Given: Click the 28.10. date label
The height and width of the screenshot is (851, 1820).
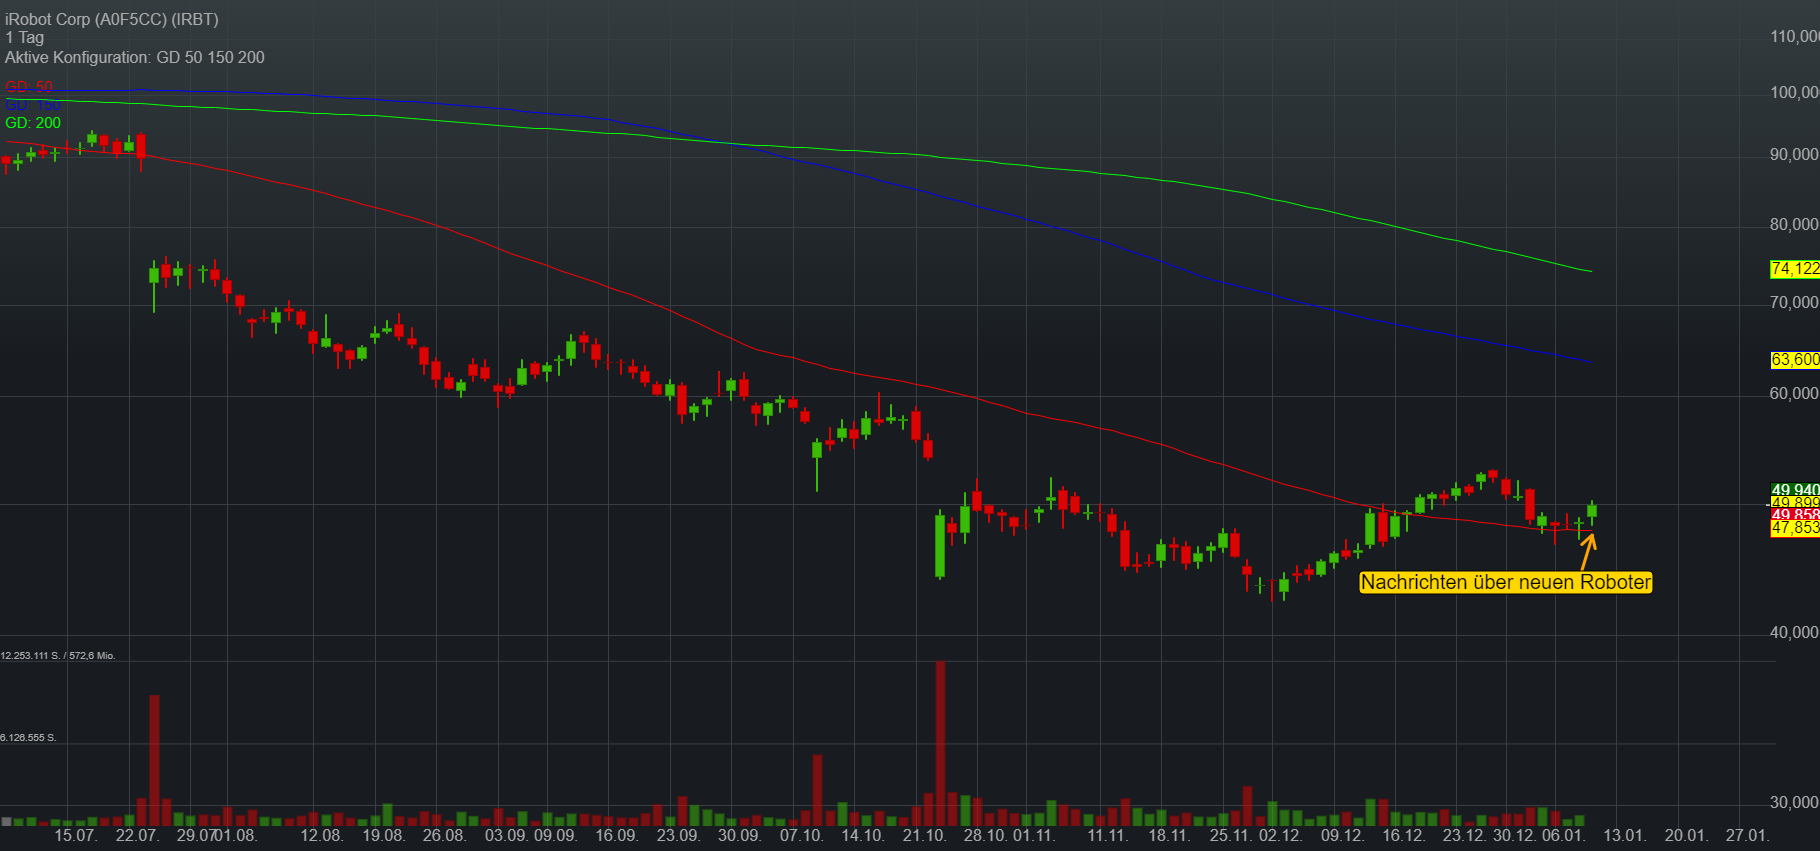Looking at the screenshot, I should (985, 836).
